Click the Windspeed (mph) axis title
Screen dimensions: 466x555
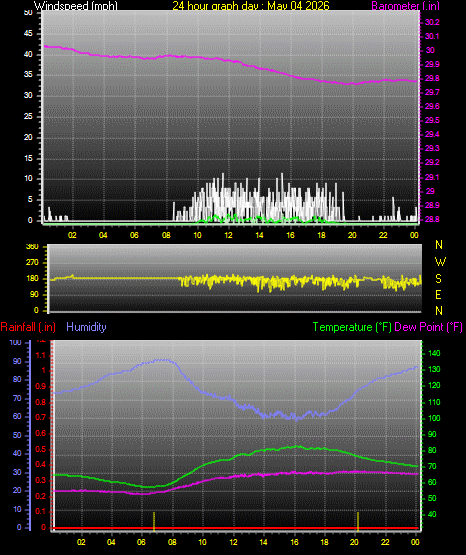point(76,6)
